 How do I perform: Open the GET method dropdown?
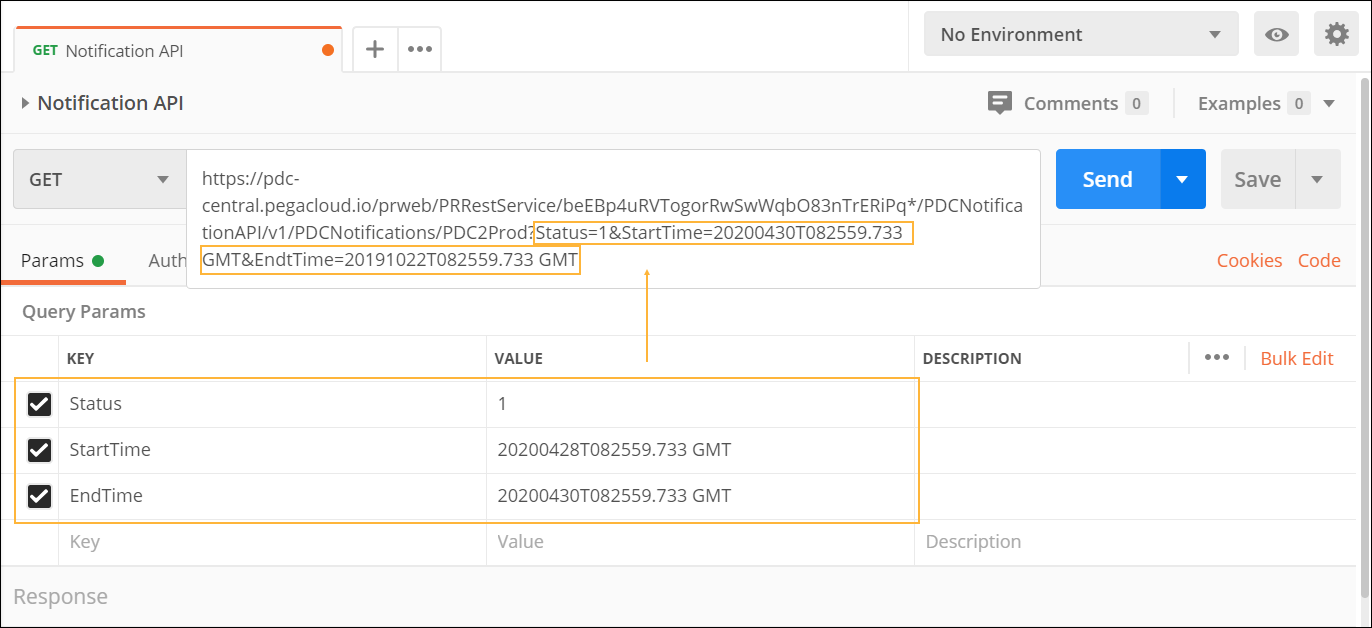tap(99, 180)
